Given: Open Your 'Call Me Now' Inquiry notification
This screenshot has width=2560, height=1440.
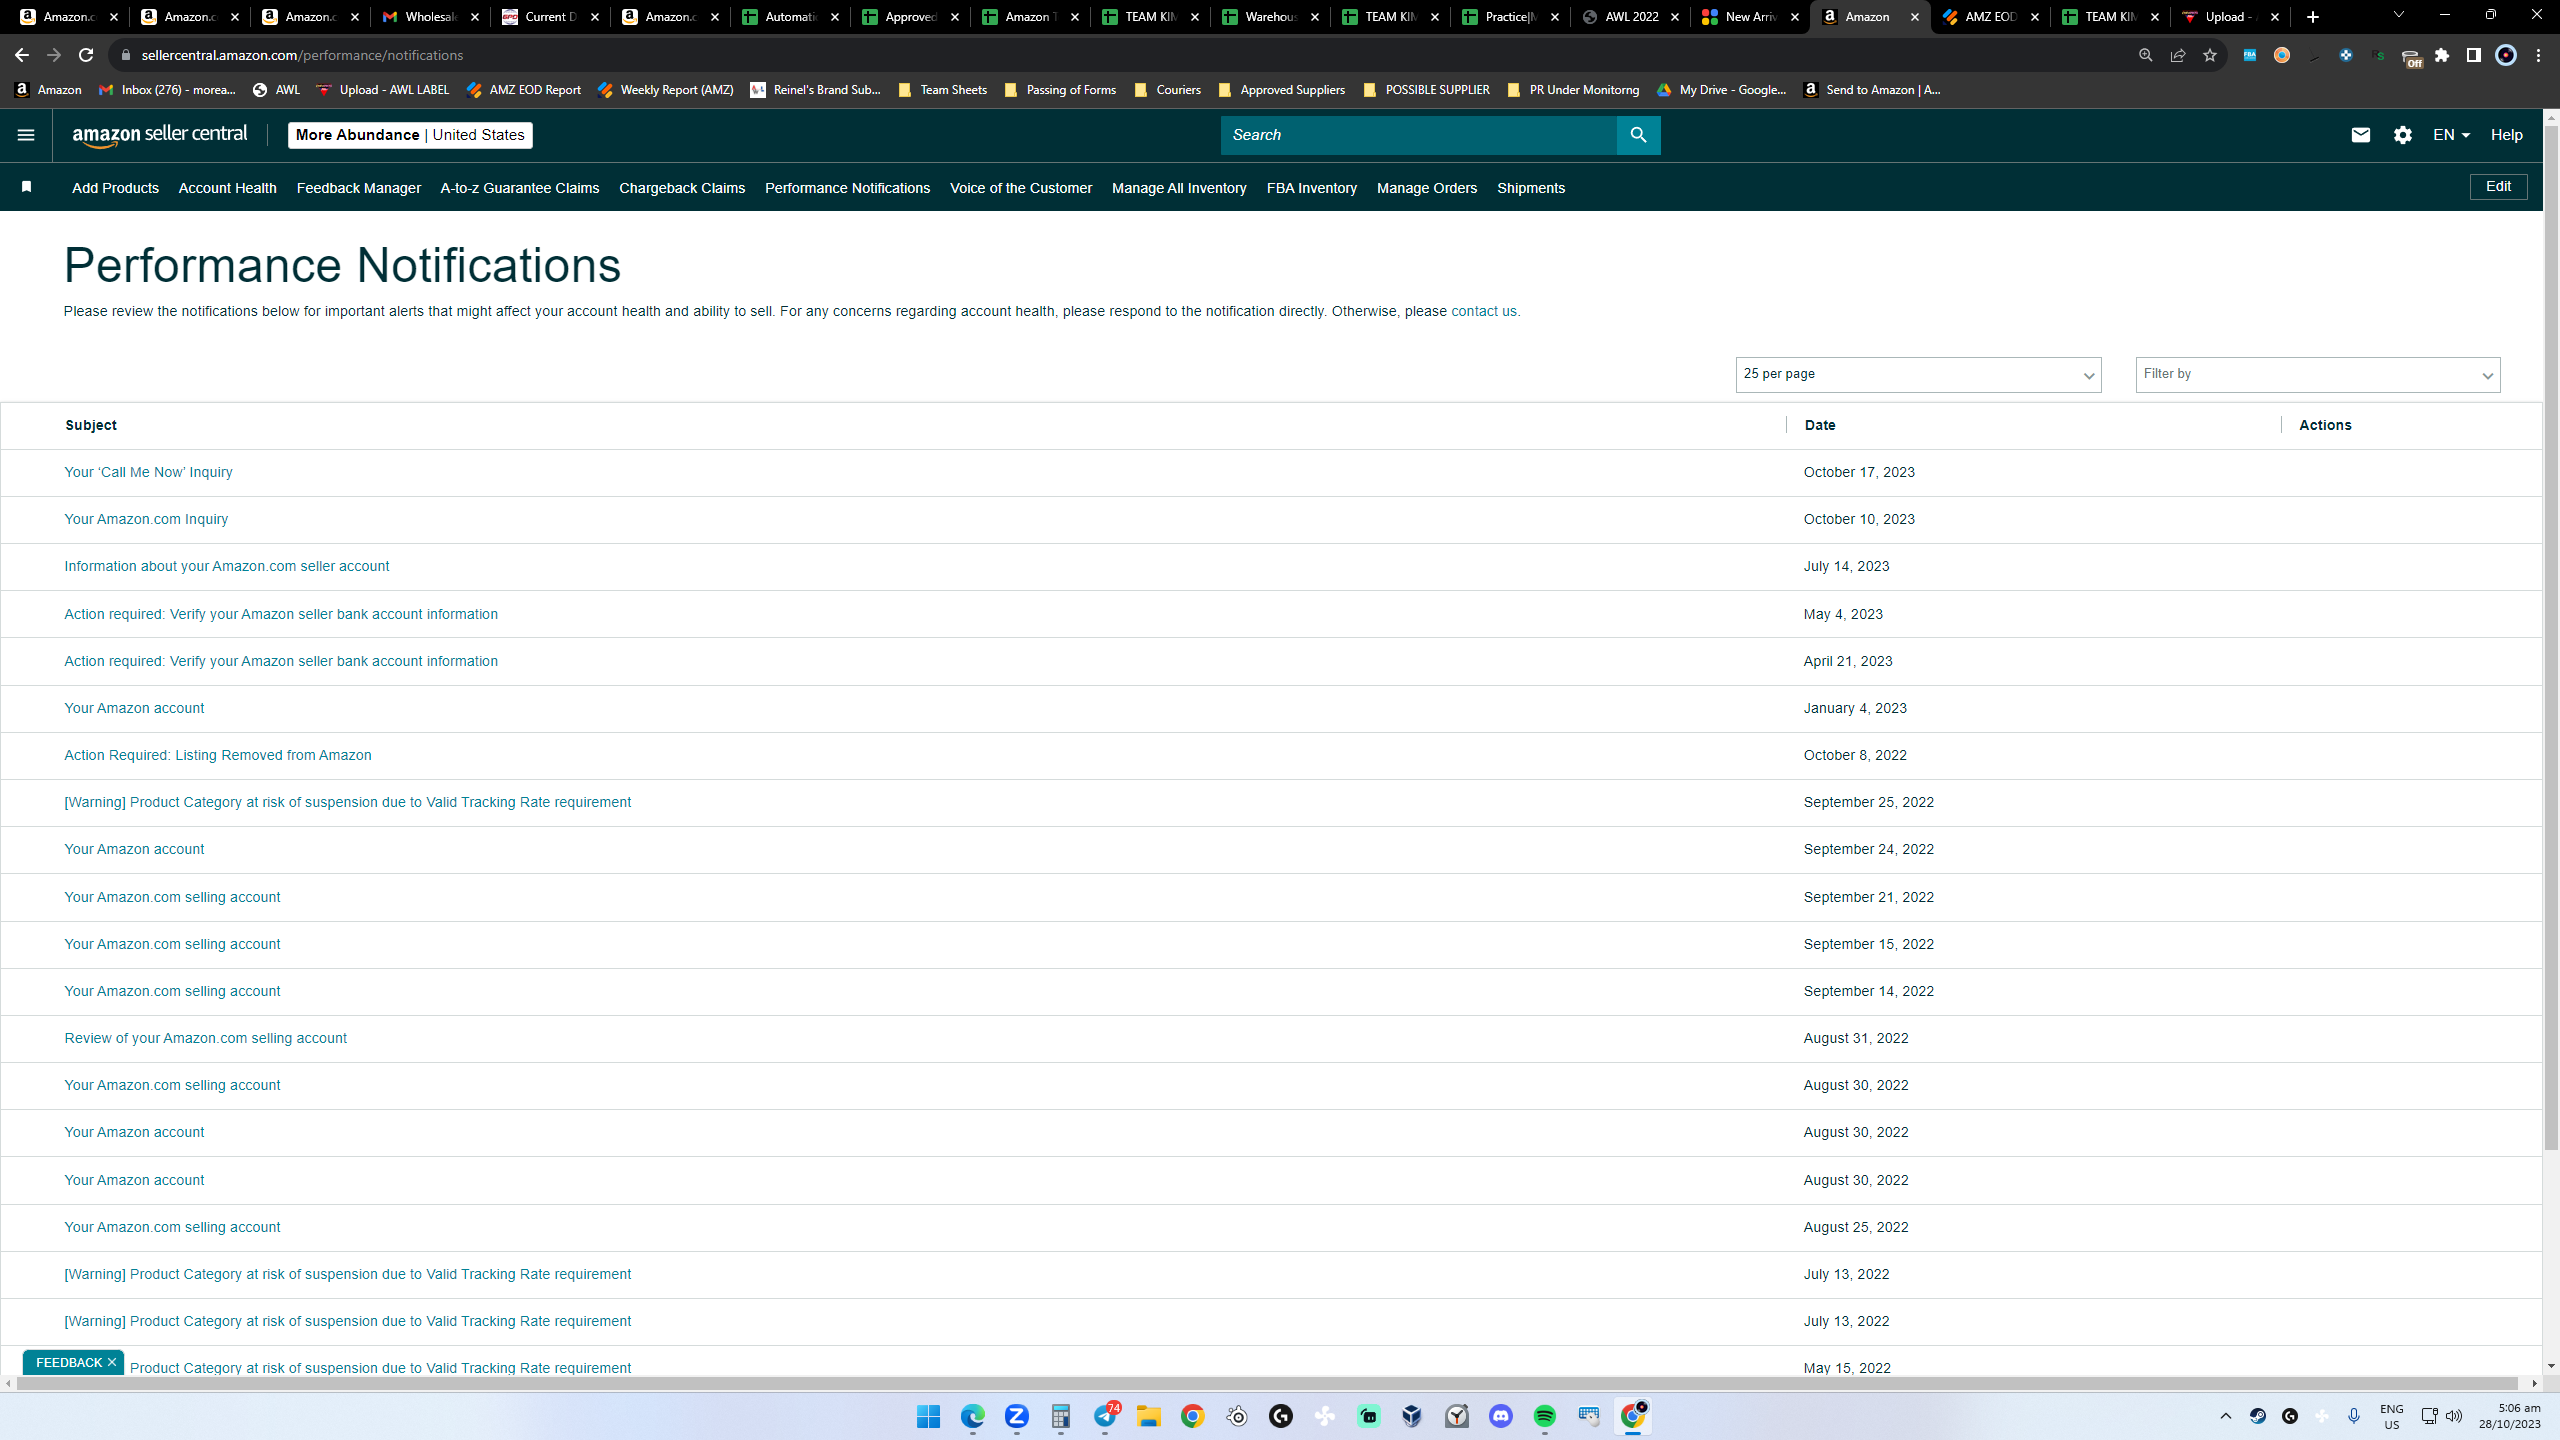Looking at the screenshot, I should [148, 472].
